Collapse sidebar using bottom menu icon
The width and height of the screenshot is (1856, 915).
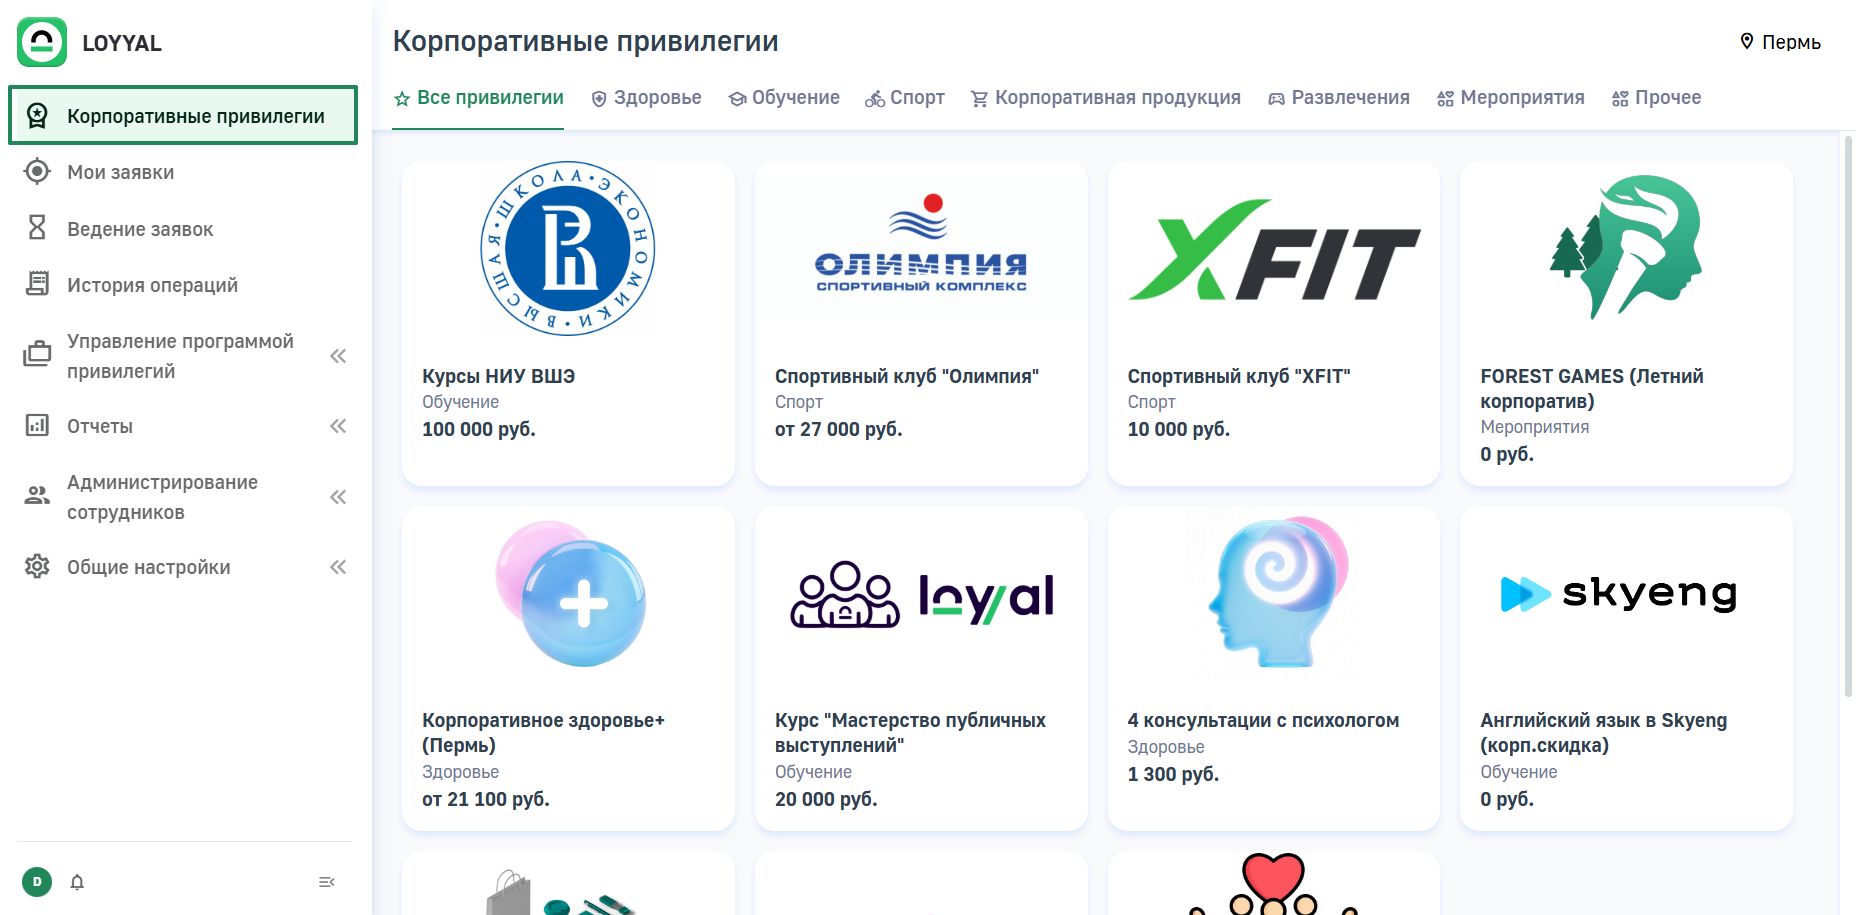point(326,882)
